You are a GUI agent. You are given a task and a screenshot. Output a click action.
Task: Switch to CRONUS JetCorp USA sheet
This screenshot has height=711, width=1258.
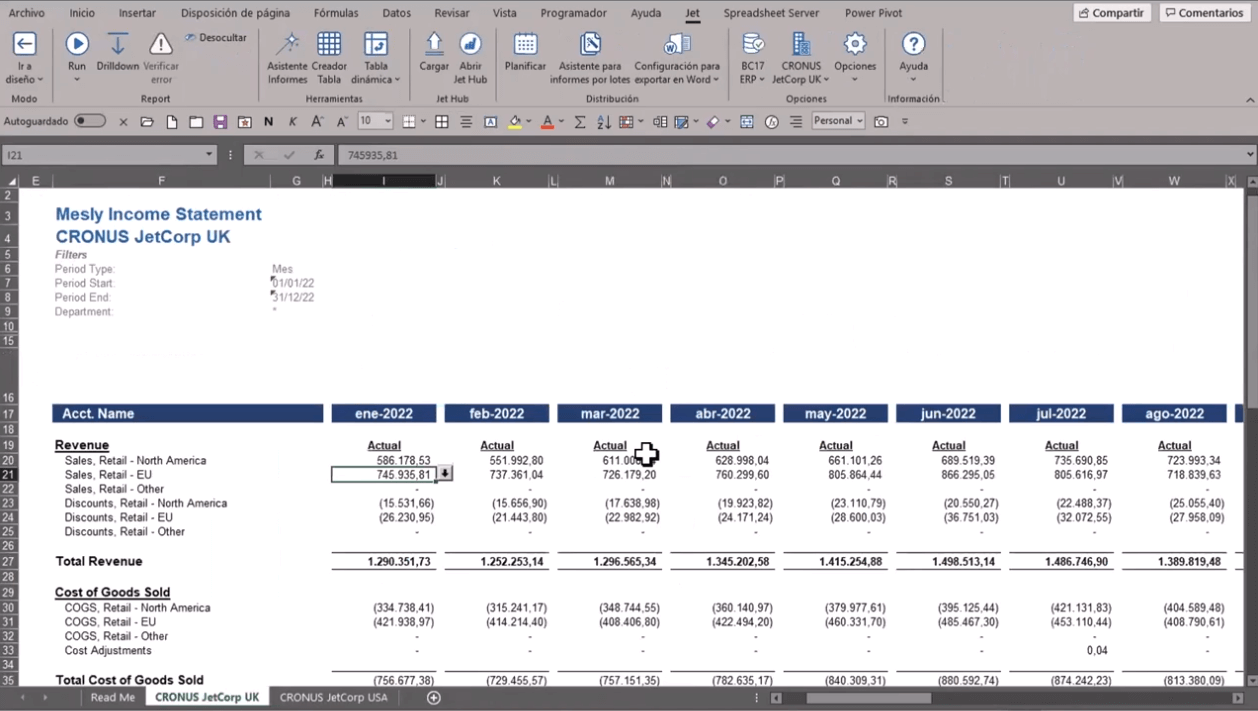333,697
